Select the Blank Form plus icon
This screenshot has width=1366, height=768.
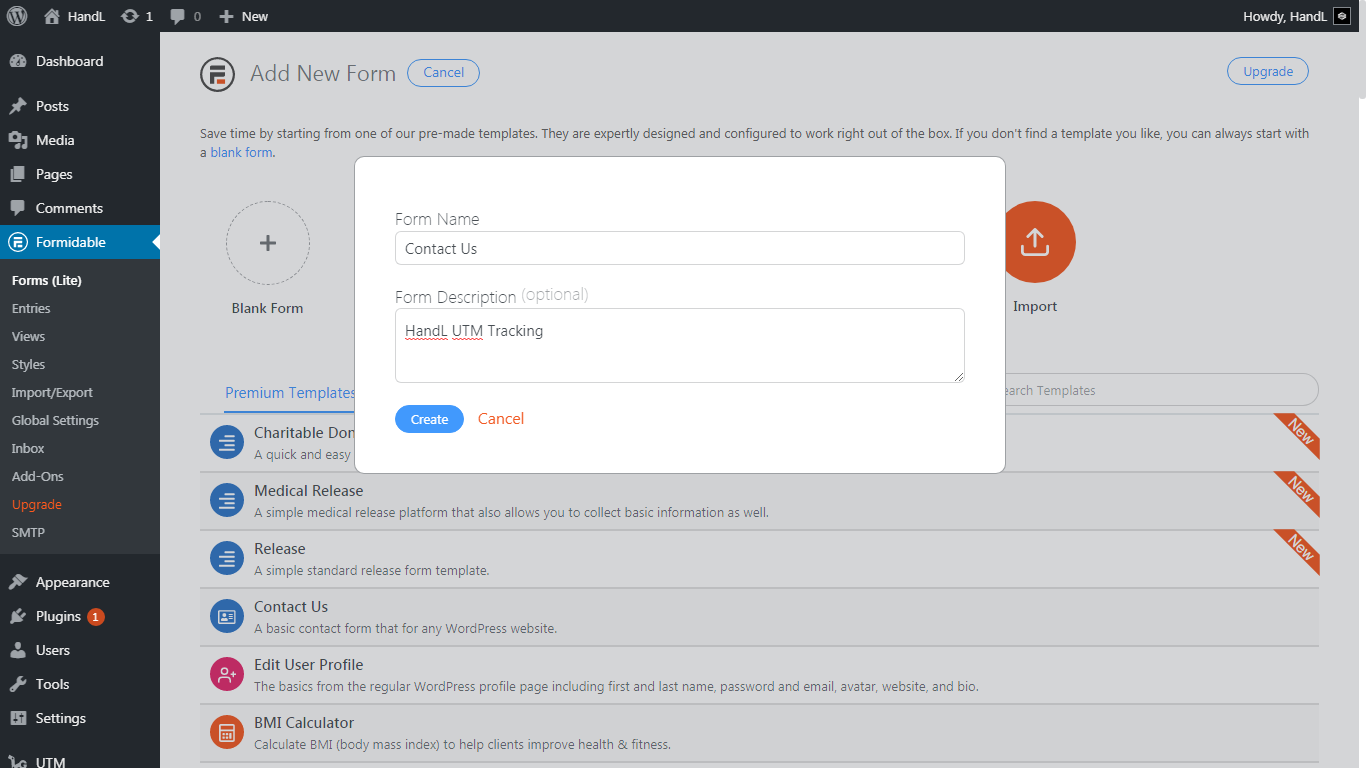pyautogui.click(x=268, y=243)
